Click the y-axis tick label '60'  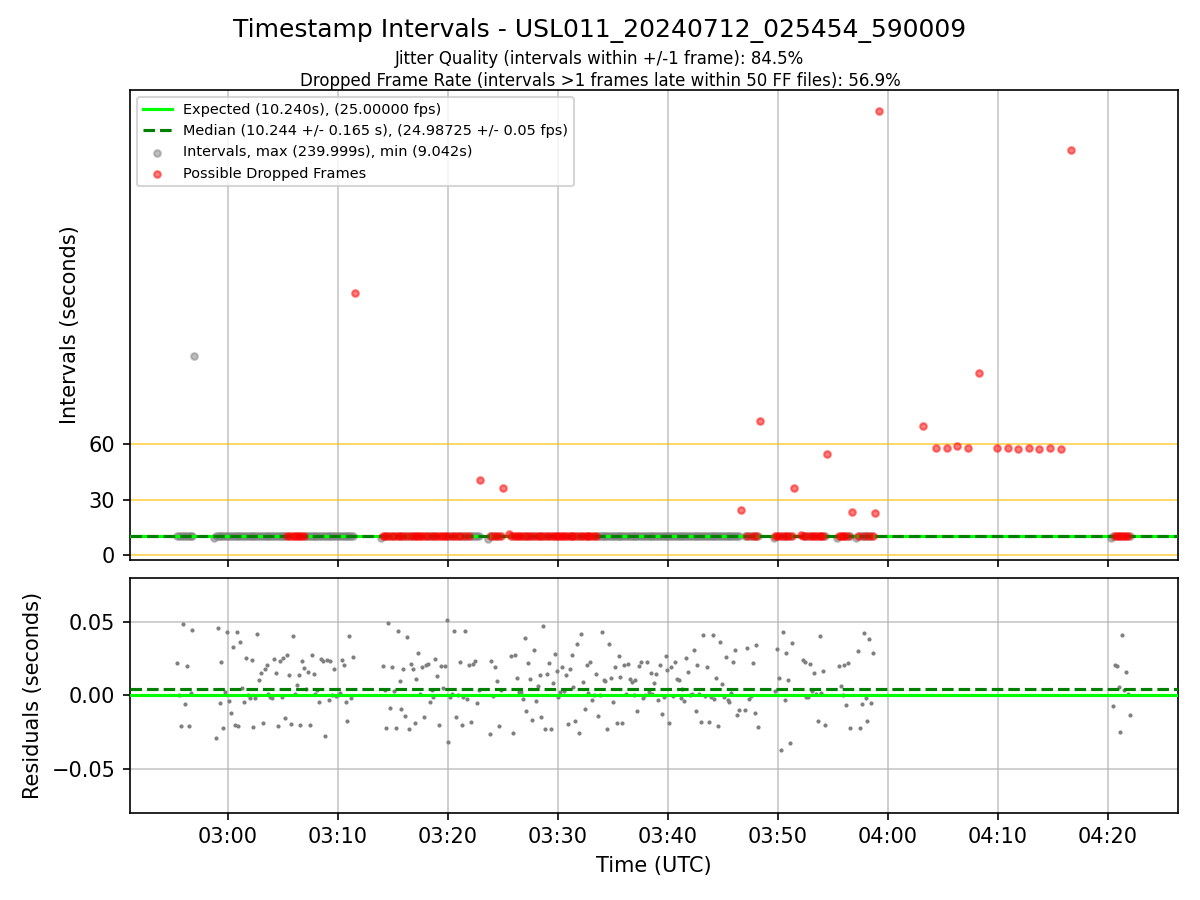click(x=103, y=444)
